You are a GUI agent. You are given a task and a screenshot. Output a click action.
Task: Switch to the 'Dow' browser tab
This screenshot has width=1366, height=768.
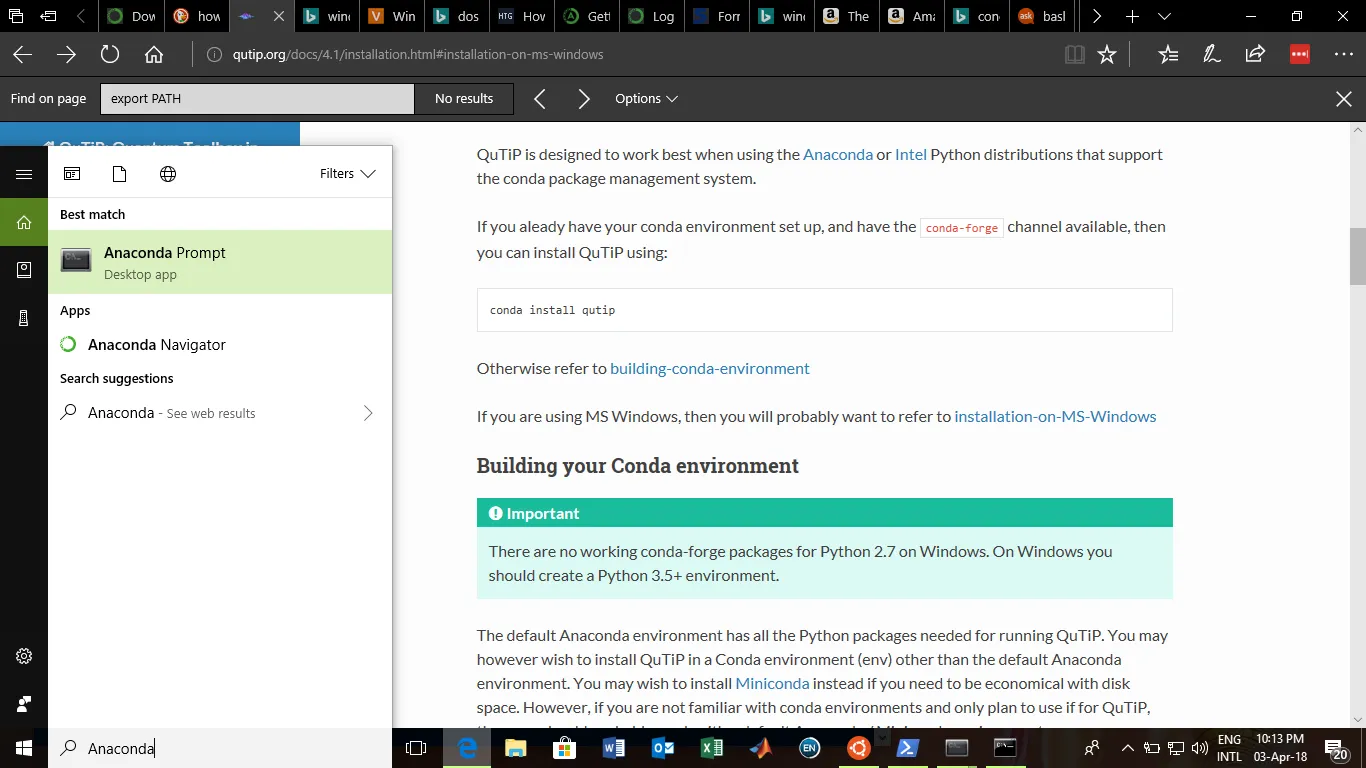pyautogui.click(x=132, y=16)
